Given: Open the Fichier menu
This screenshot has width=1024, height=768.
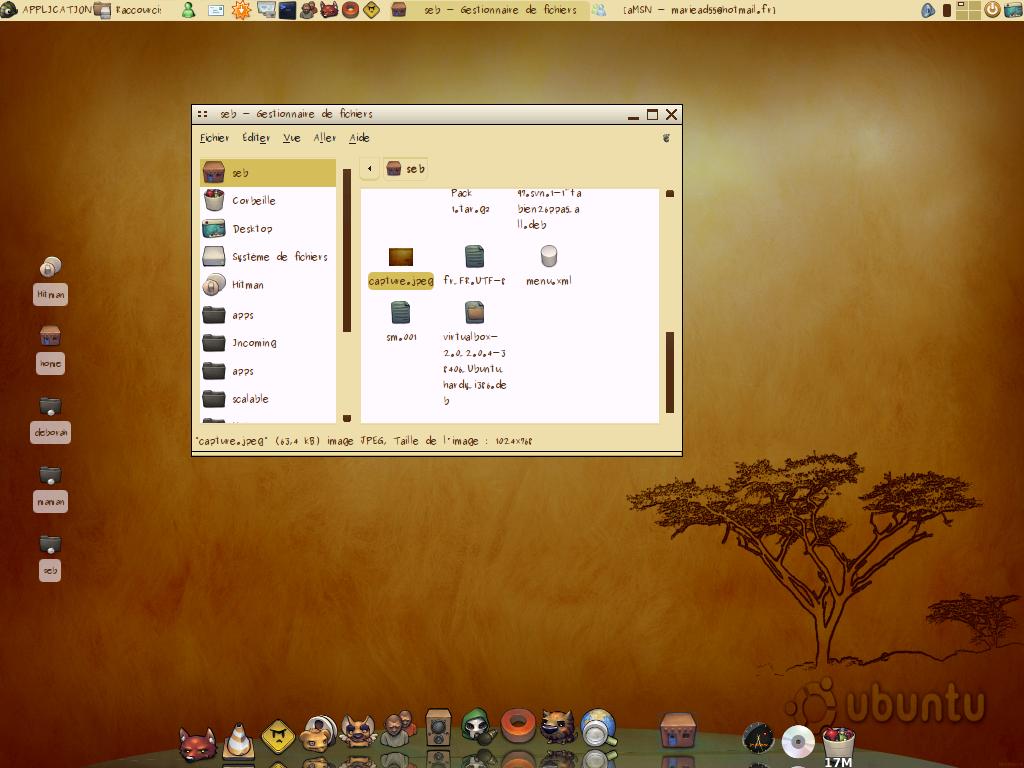Looking at the screenshot, I should click(214, 138).
